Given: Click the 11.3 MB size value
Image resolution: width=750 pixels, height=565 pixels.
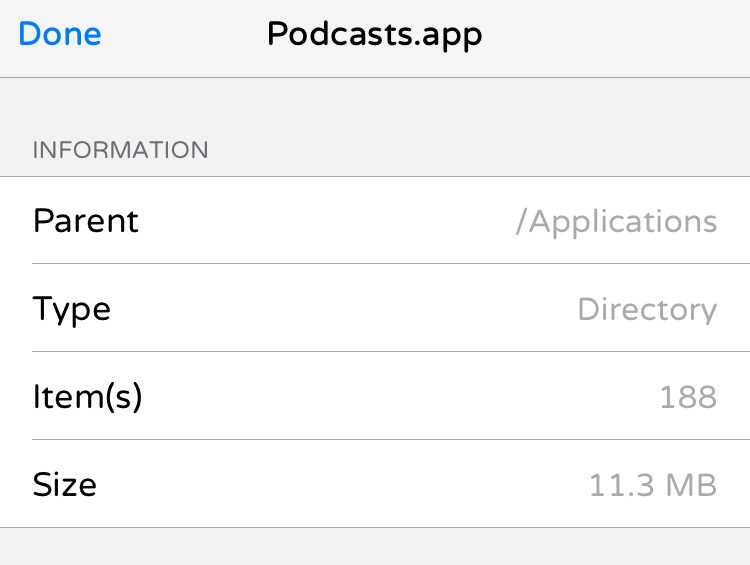Looking at the screenshot, I should pos(653,485).
